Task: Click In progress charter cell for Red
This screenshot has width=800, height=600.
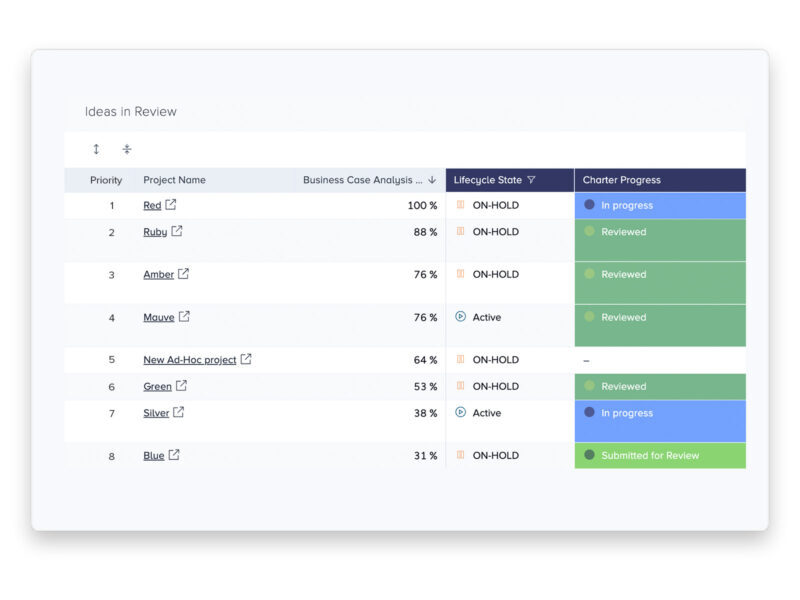Action: coord(659,205)
